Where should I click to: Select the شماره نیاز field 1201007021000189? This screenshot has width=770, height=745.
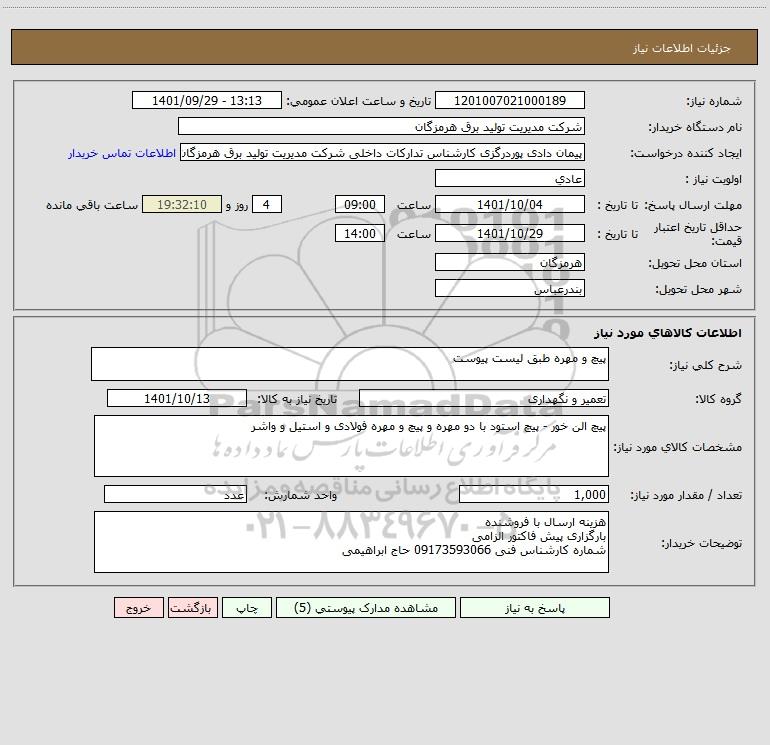pos(510,100)
